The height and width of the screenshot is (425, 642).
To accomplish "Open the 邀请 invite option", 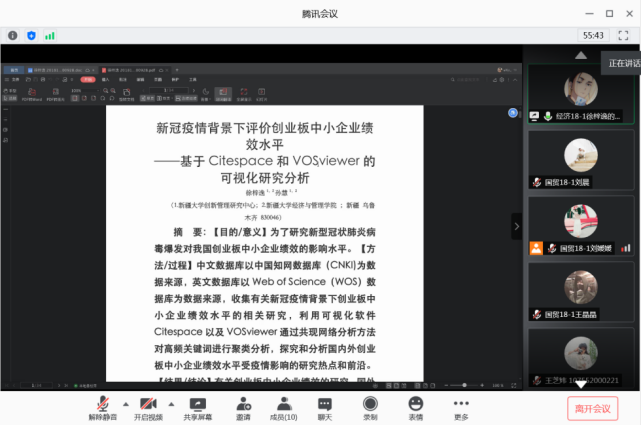I will (x=243, y=408).
